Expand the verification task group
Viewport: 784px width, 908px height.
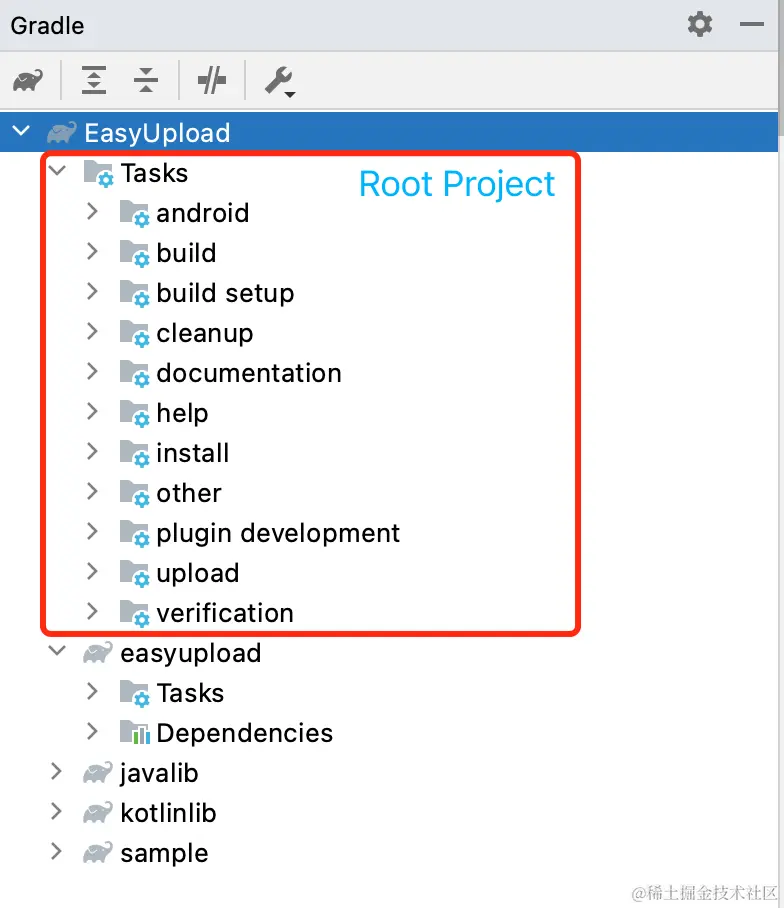tap(92, 611)
